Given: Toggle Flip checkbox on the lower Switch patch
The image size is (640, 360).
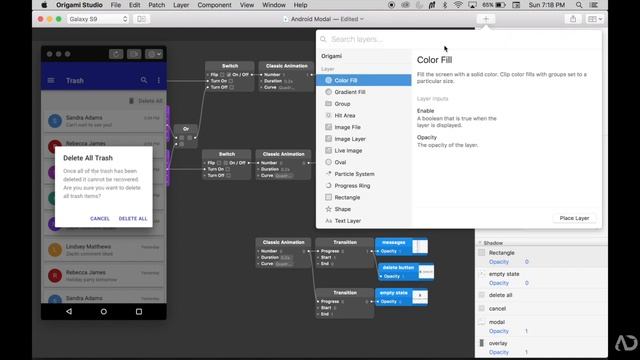Looking at the screenshot, I should tap(219, 163).
